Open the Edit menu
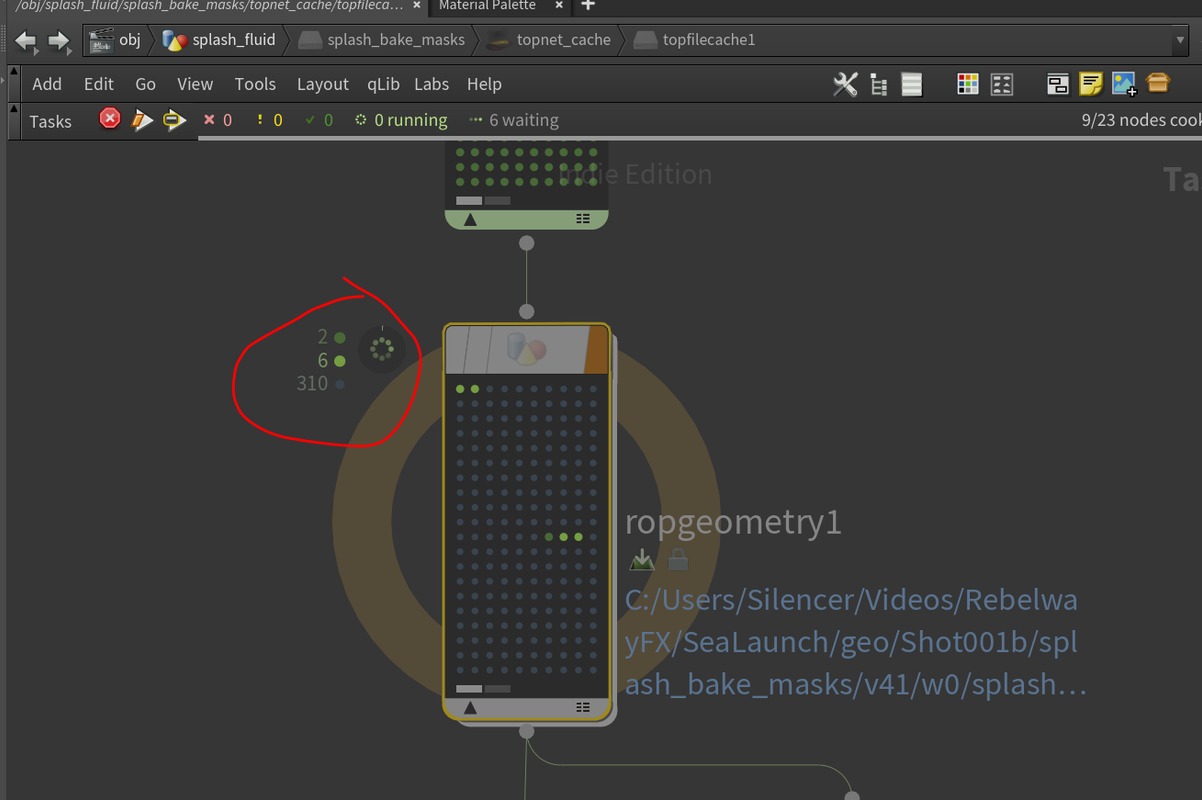The width and height of the screenshot is (1202, 800). pyautogui.click(x=99, y=84)
